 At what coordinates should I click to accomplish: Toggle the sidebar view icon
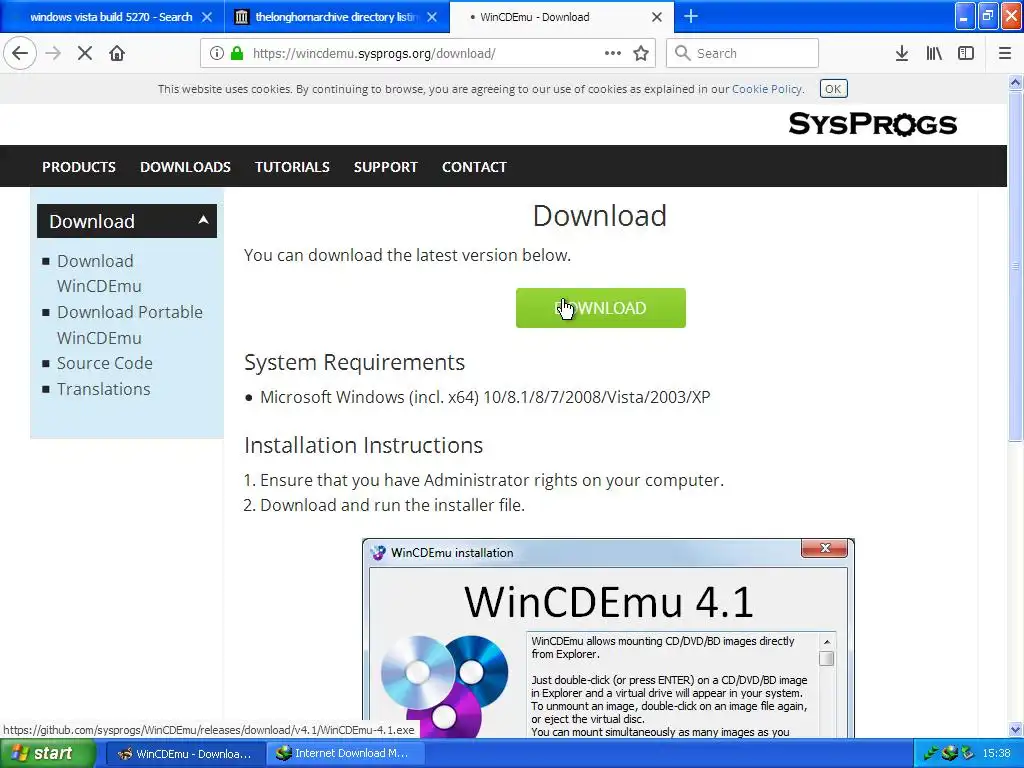966,53
